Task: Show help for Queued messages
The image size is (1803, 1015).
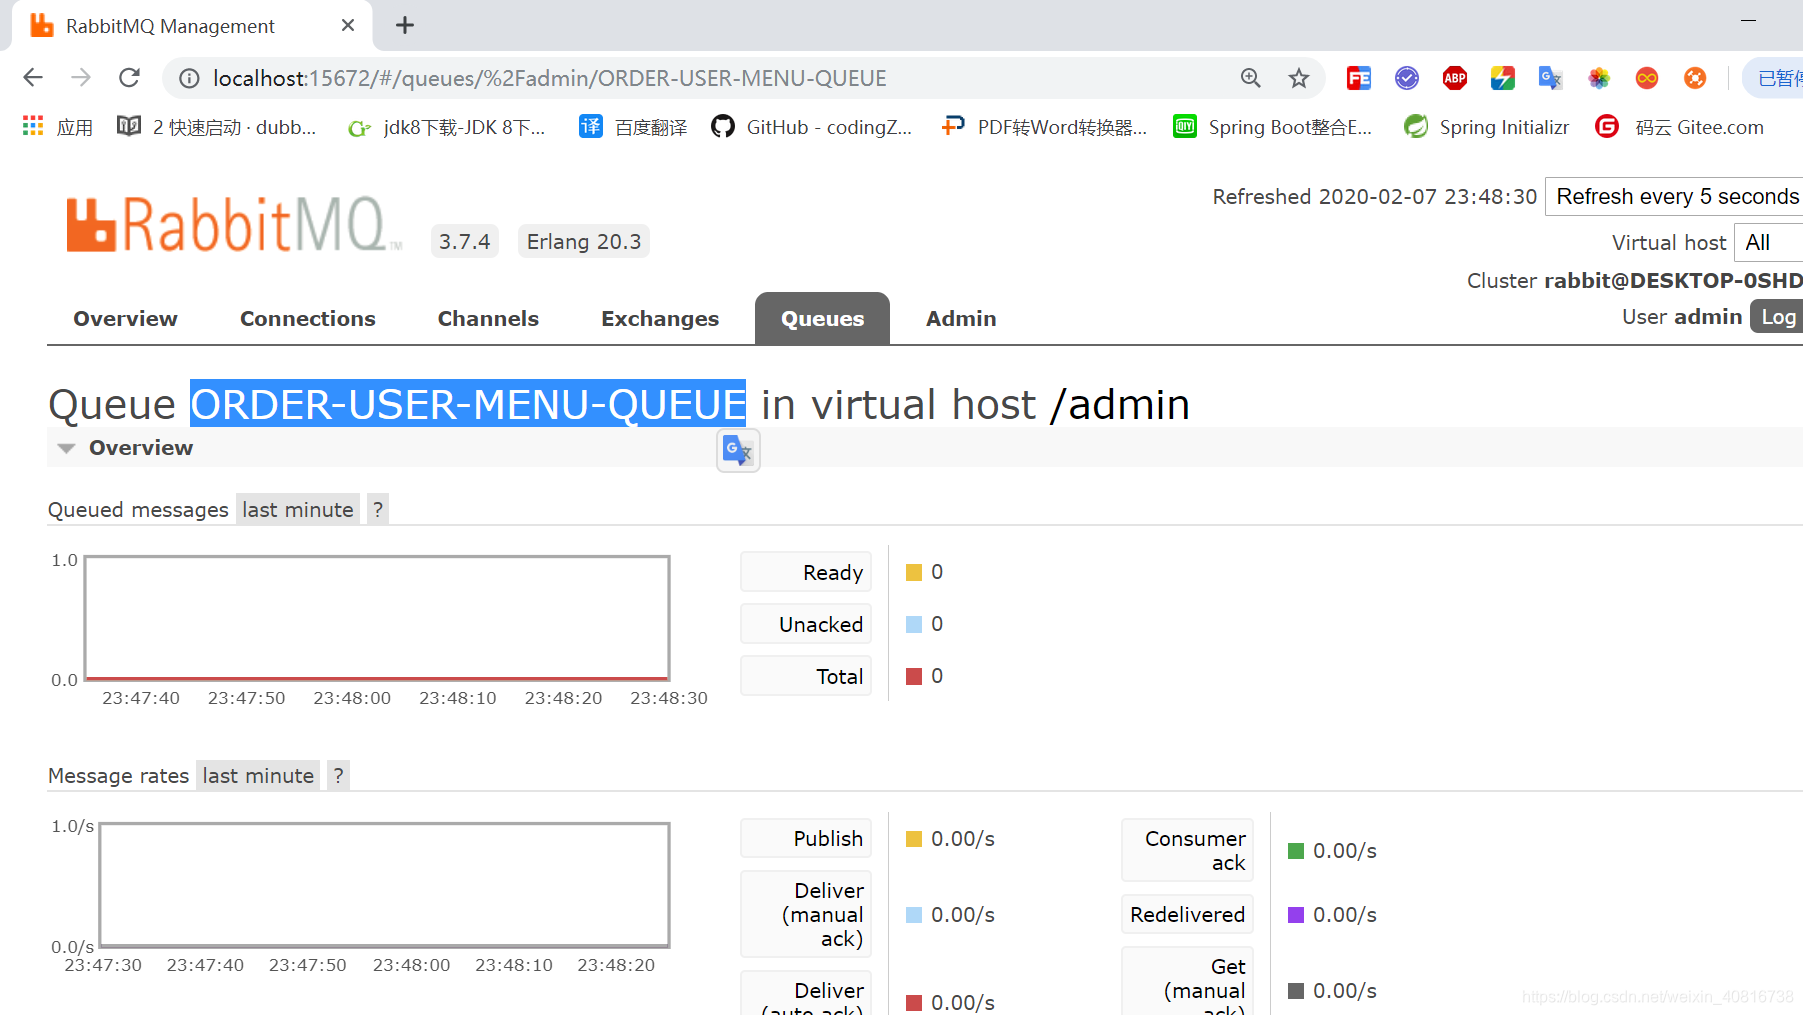Action: [x=377, y=510]
